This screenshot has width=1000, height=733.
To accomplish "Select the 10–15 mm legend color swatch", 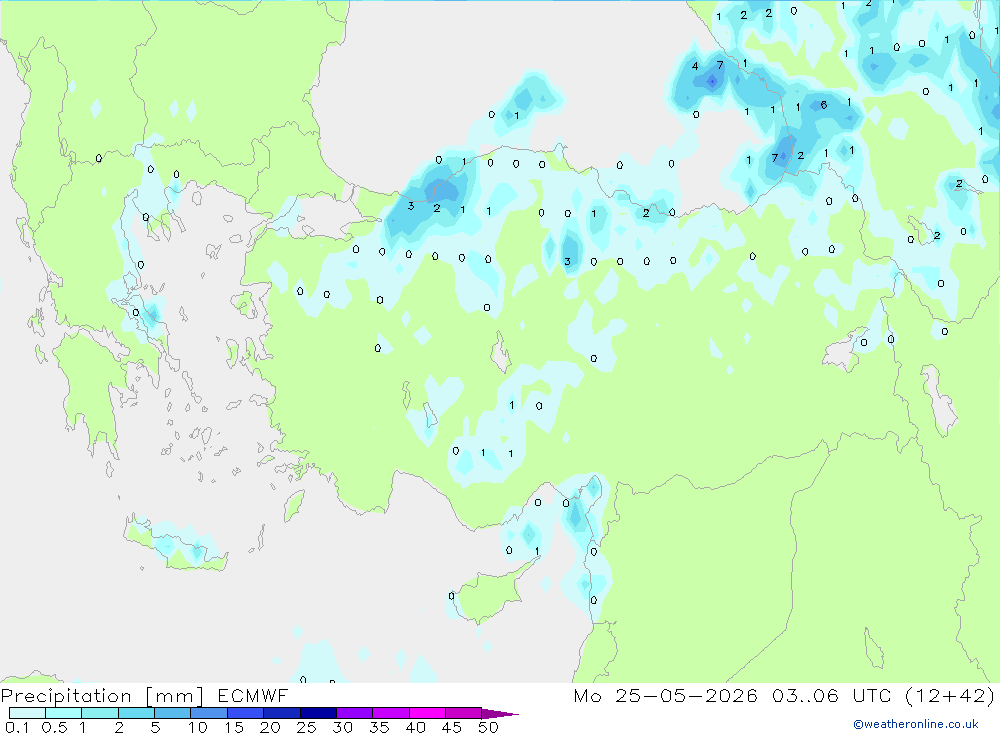I will (209, 713).
